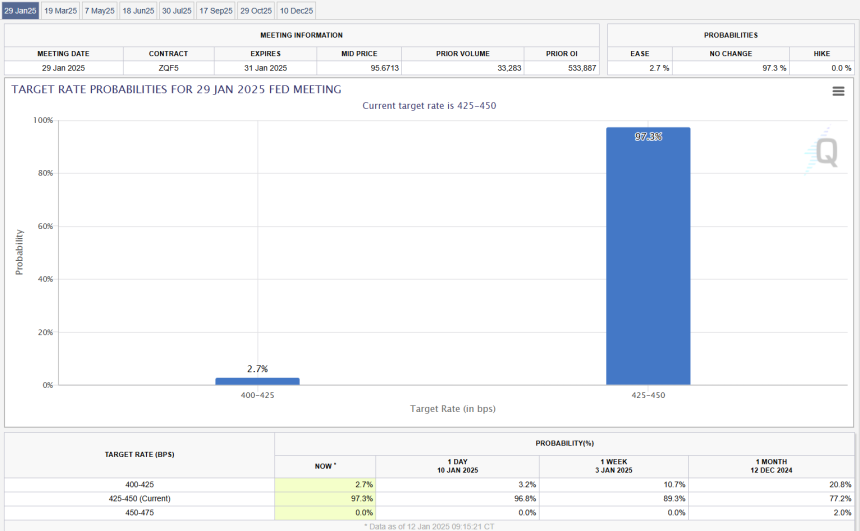This screenshot has height=531, width=860.
Task: Select the 29 Jan25 meeting tab
Action: pyautogui.click(x=20, y=10)
